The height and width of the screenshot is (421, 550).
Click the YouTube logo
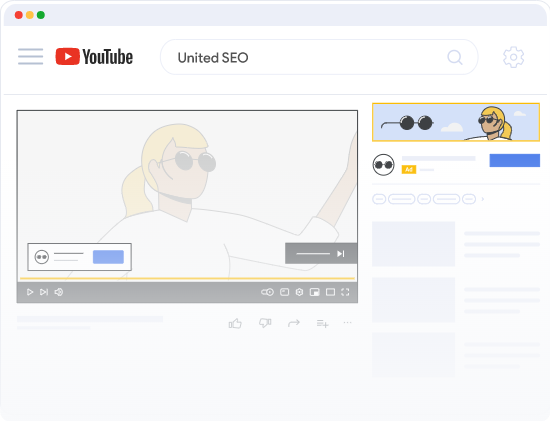pos(94,57)
